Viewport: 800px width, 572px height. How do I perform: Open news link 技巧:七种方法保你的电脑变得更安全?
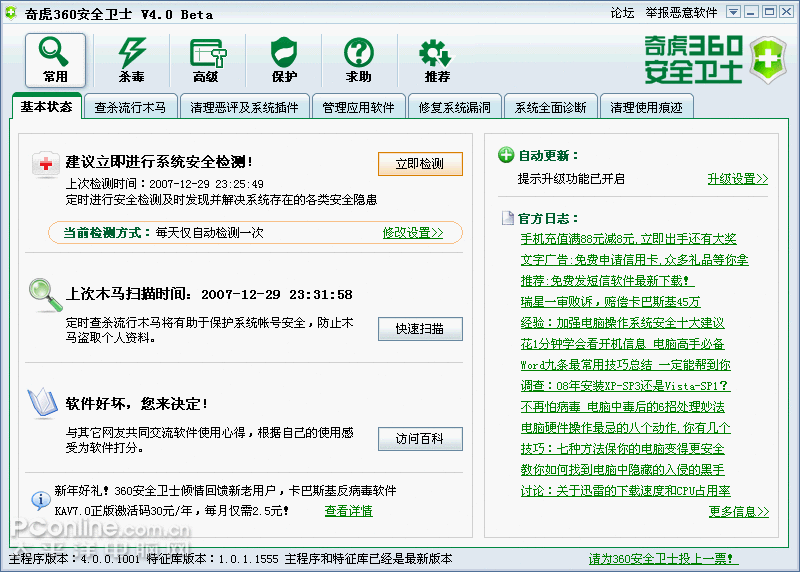point(622,448)
